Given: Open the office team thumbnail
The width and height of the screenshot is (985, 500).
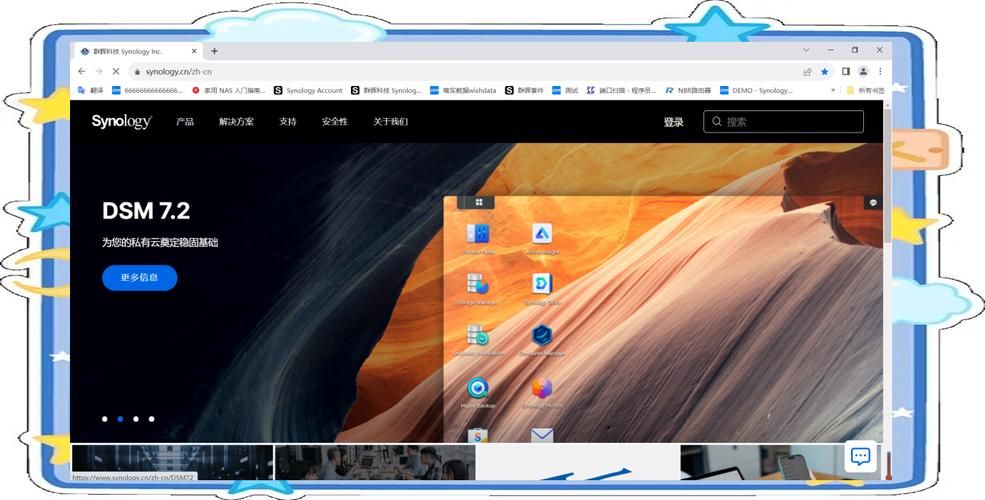Looking at the screenshot, I should [375, 462].
